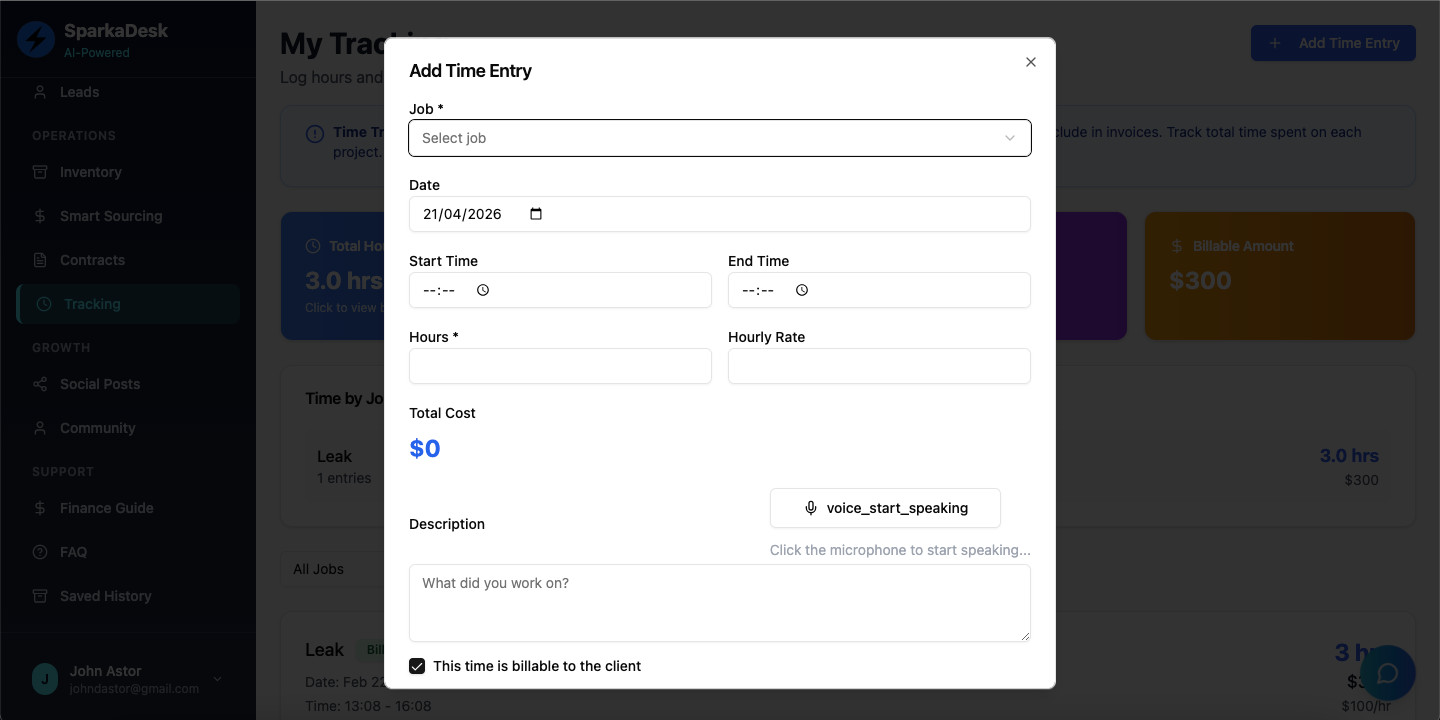The image size is (1440, 720).
Task: Click the Total Hours card
Action: (333, 276)
